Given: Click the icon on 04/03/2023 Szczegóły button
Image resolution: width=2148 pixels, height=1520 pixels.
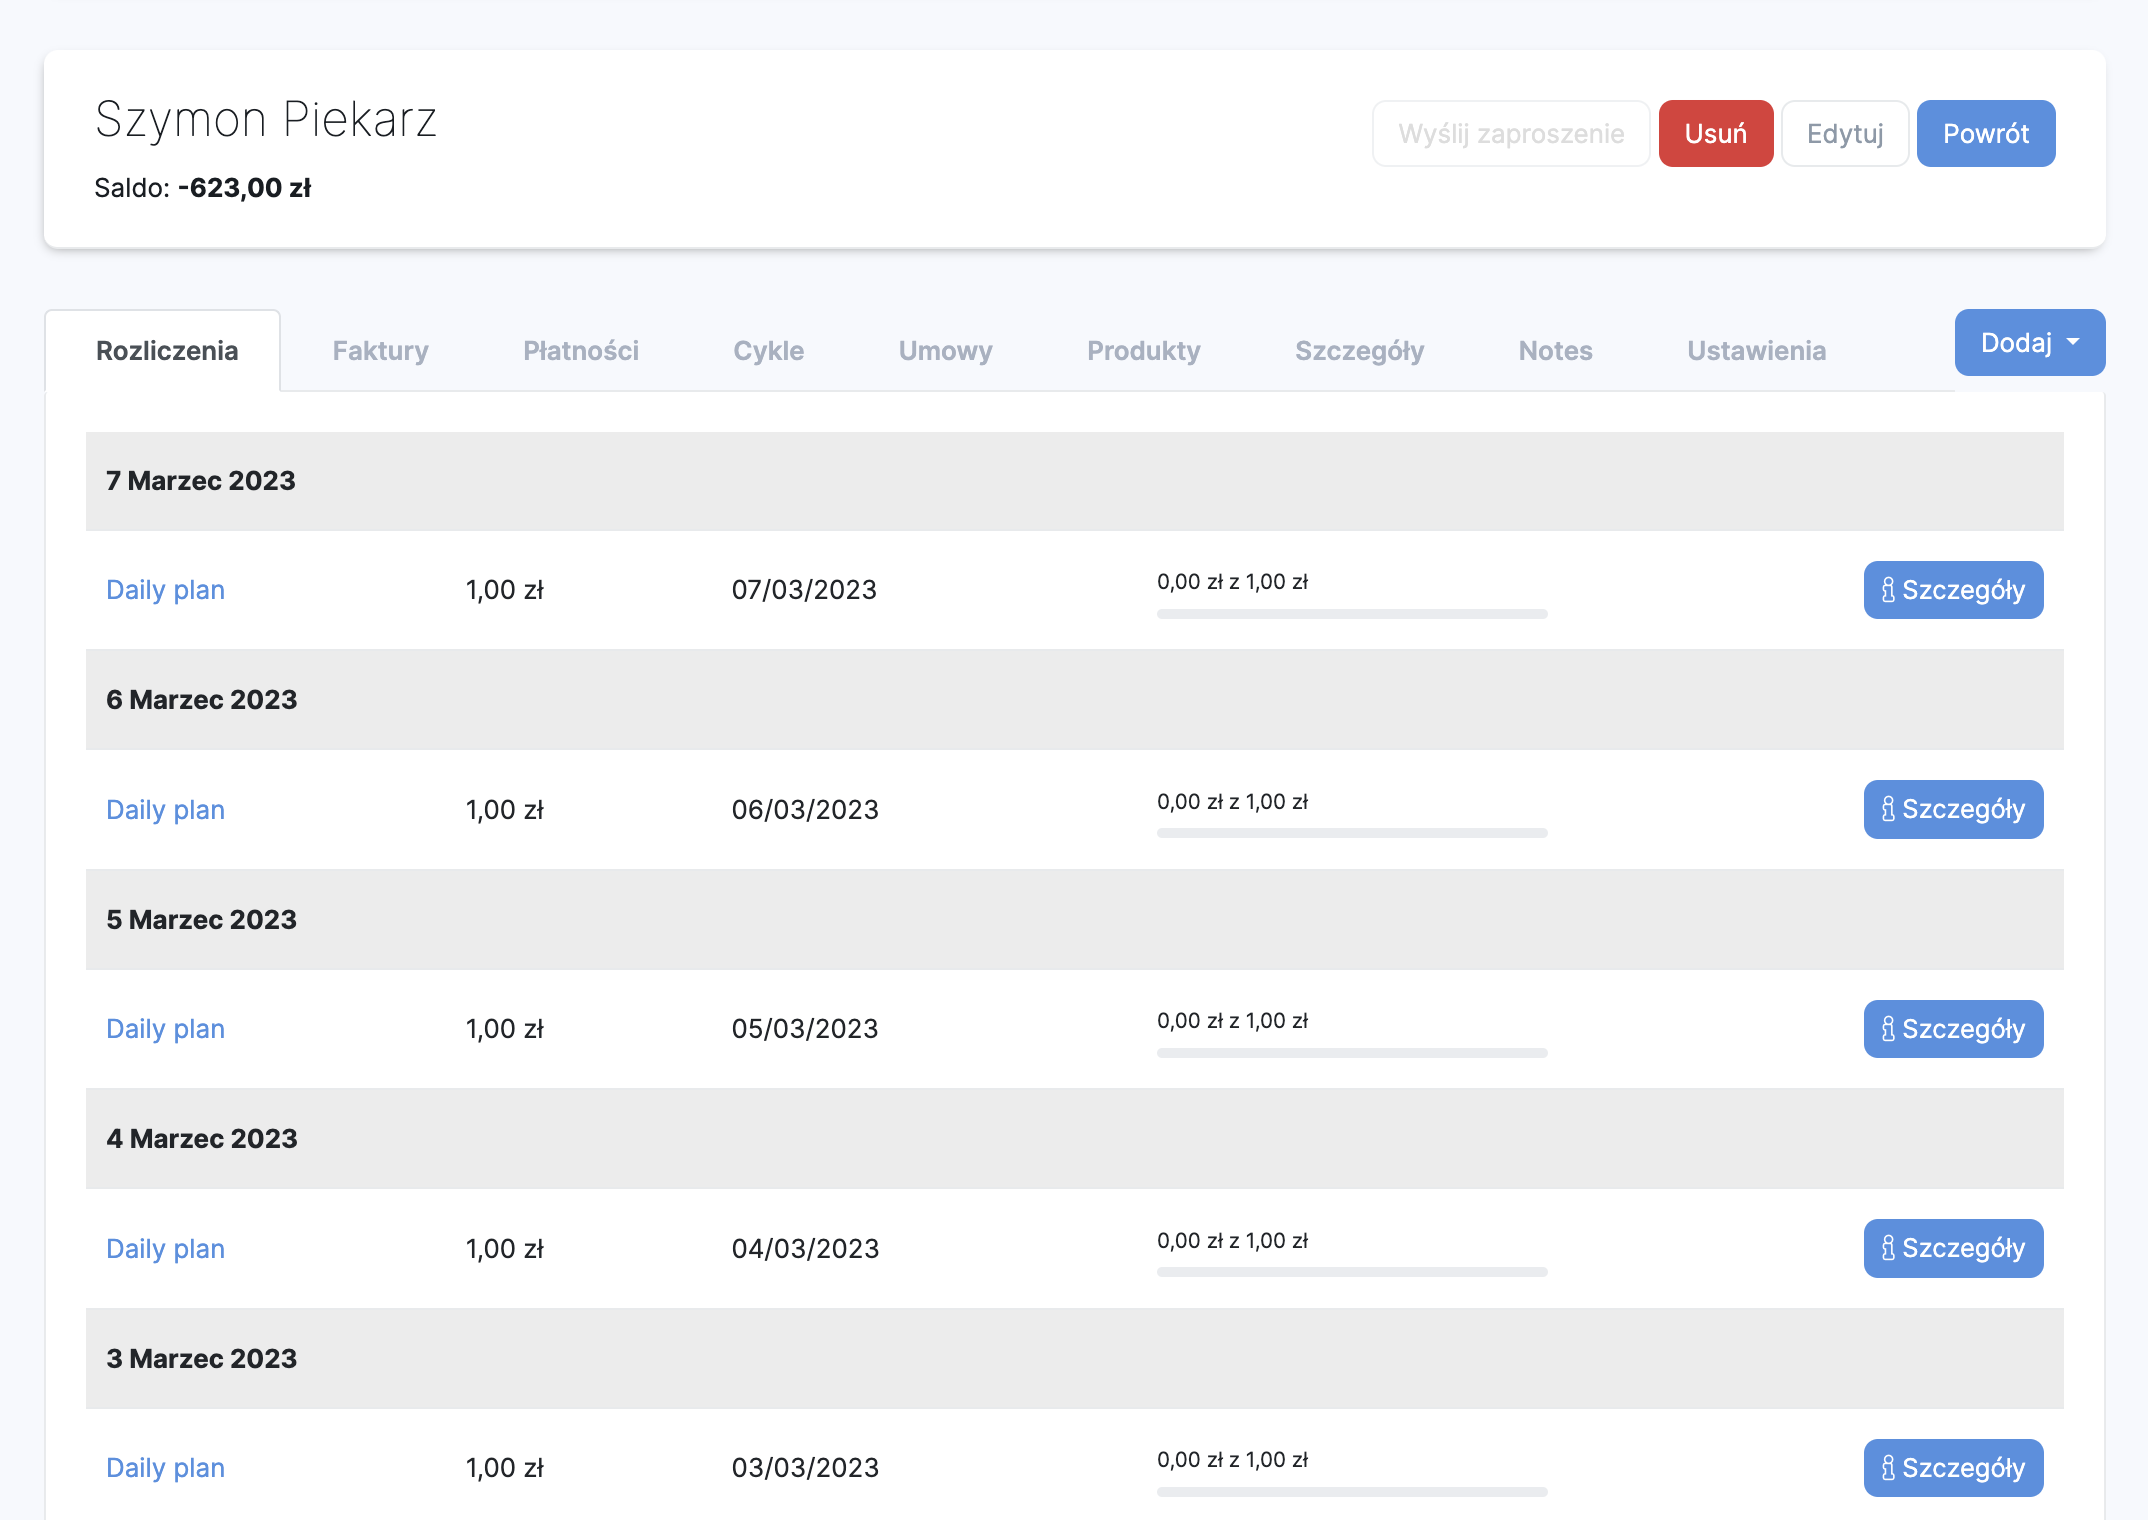Looking at the screenshot, I should (x=1887, y=1248).
